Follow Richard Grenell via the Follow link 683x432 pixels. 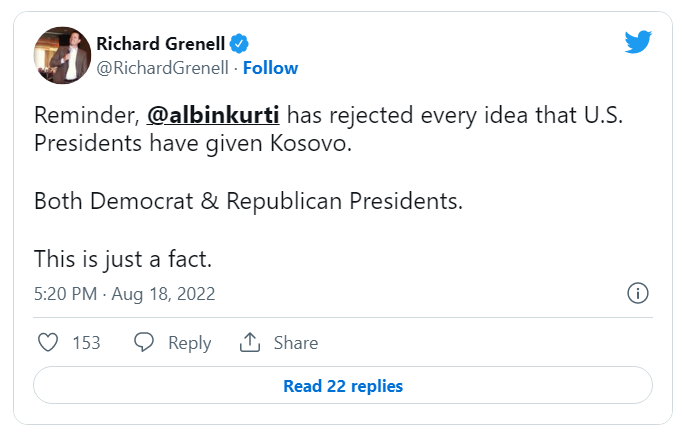tap(270, 68)
